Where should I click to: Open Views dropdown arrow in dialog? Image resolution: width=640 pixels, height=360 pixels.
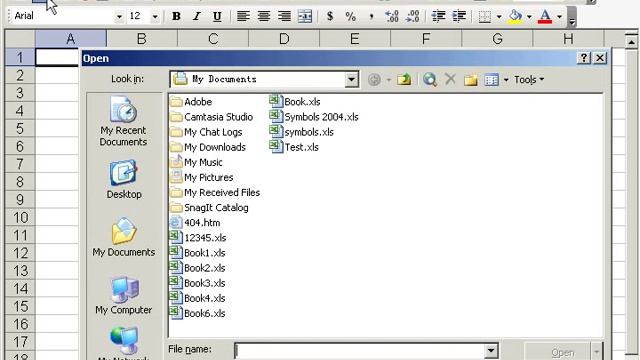506,80
